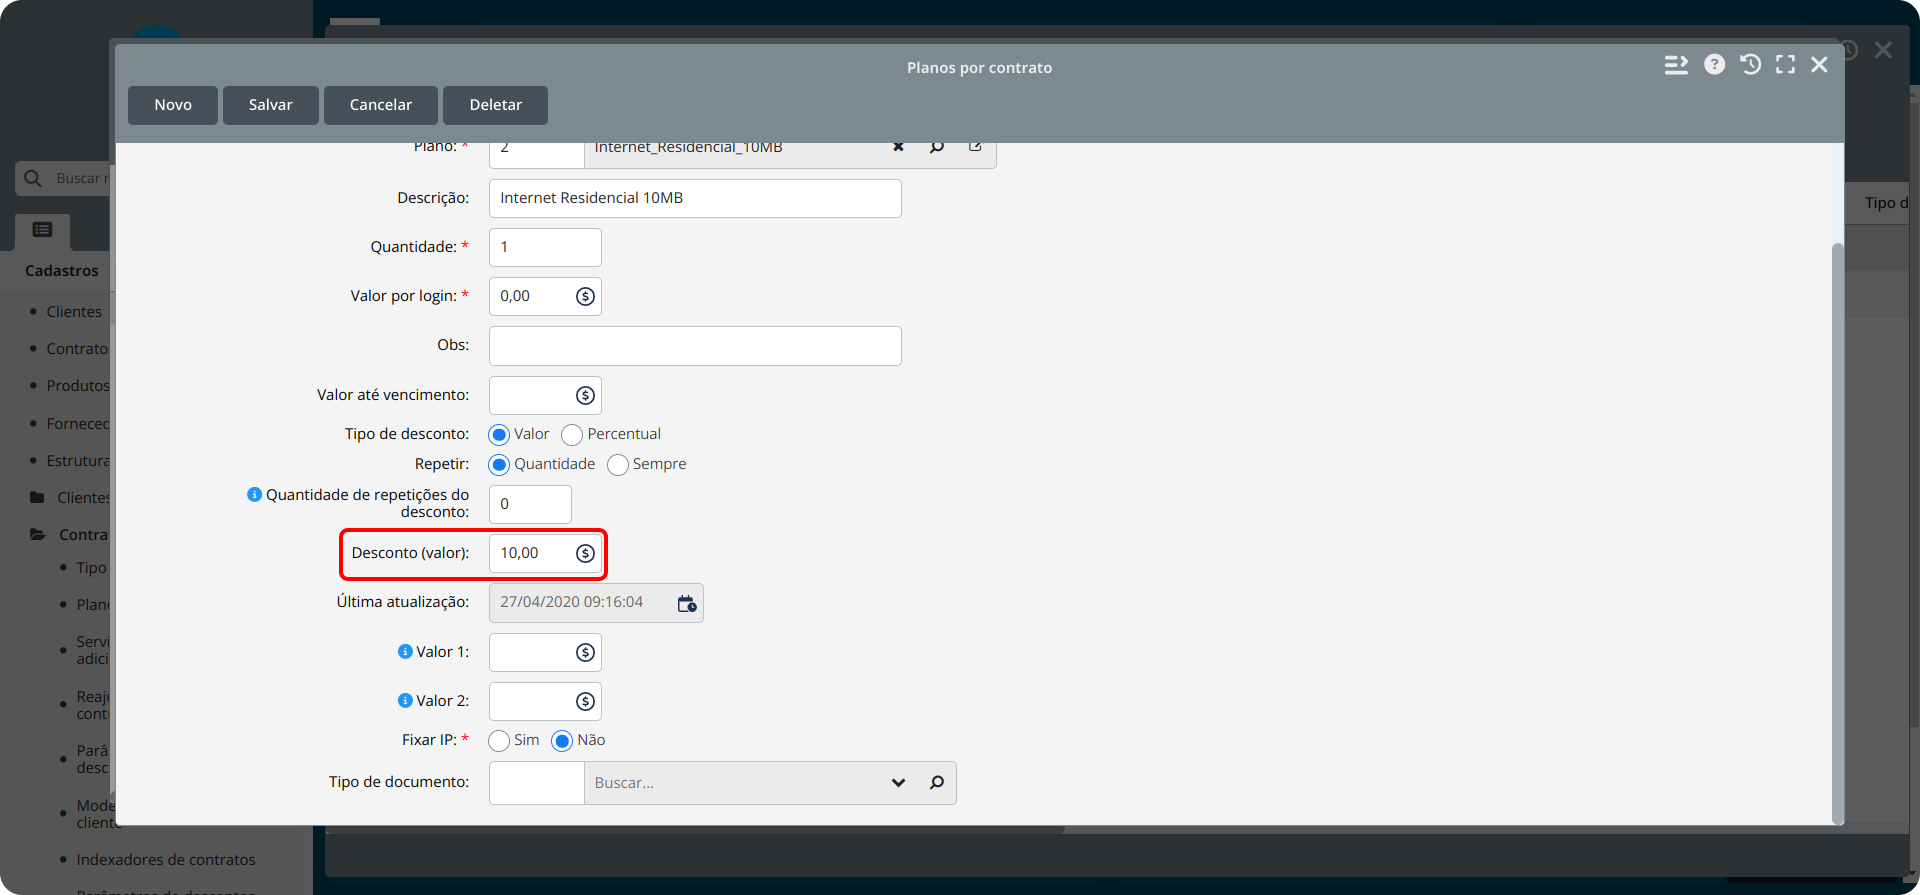Click the sidebar search magnifier icon

coord(33,178)
